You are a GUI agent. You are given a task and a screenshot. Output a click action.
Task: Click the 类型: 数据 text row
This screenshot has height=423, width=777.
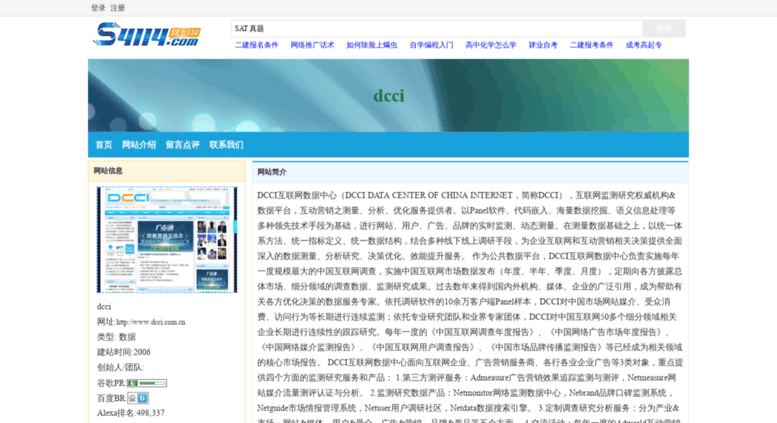point(116,337)
